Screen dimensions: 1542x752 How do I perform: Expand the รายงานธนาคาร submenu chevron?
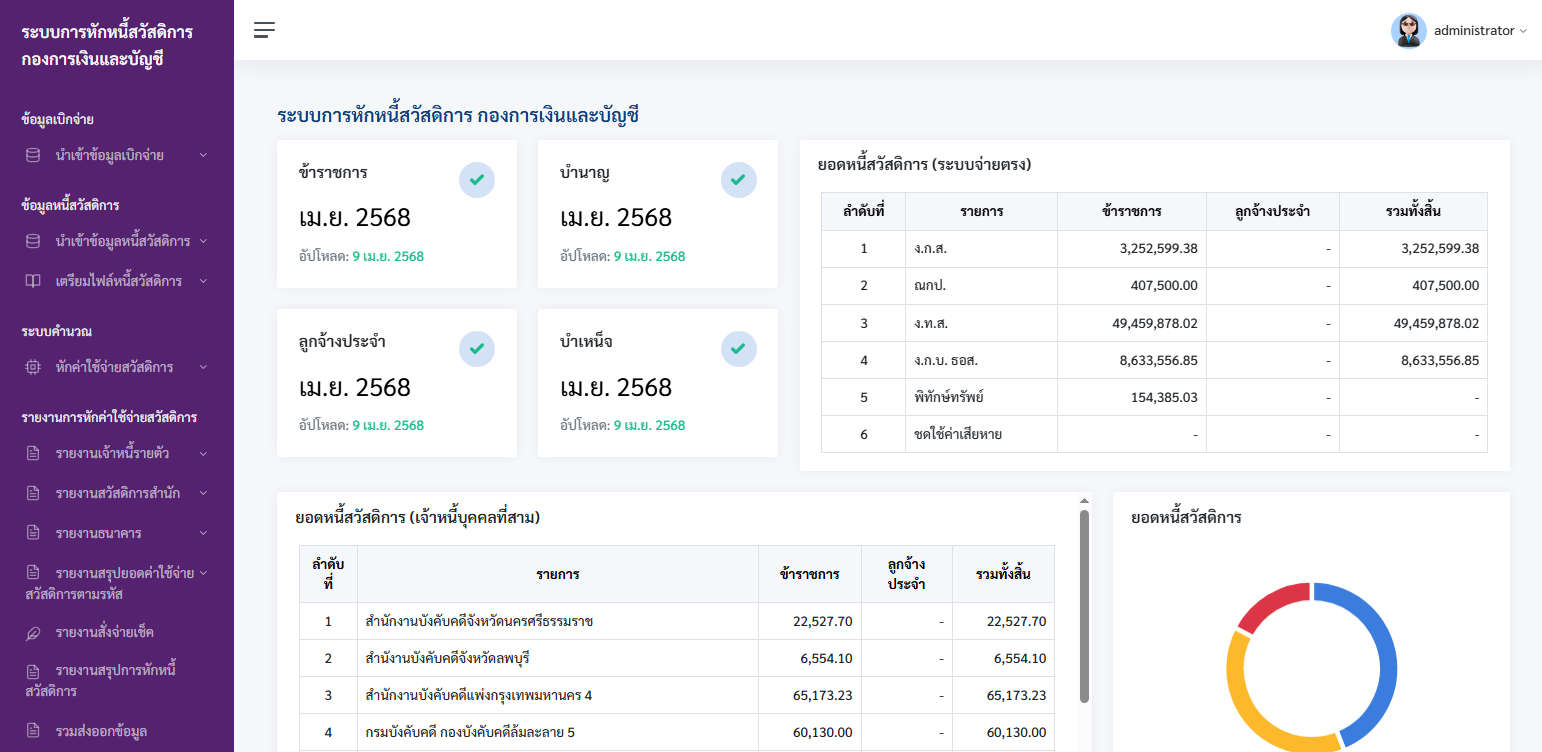pos(203,533)
